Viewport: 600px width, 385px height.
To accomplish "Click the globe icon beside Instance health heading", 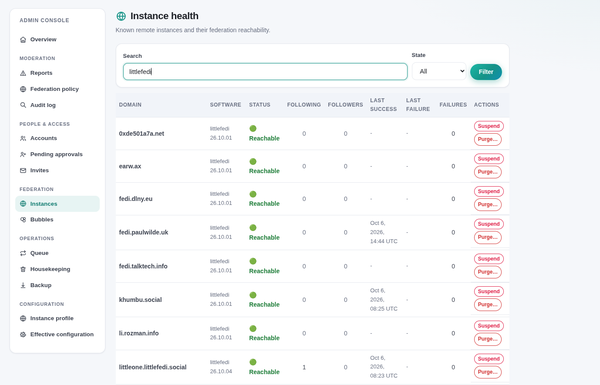I will pos(121,16).
